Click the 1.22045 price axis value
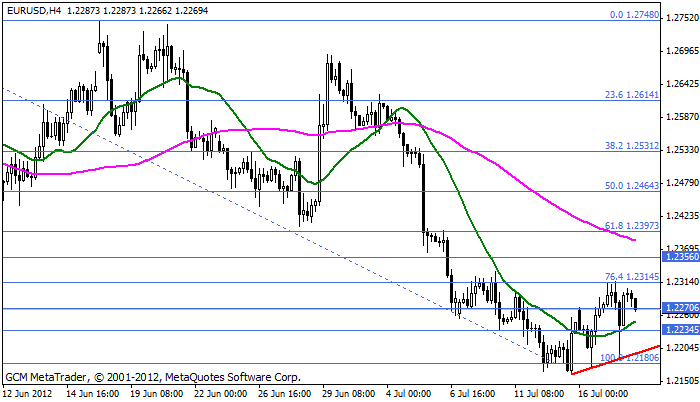Image resolution: width=700 pixels, height=402 pixels. pos(681,348)
